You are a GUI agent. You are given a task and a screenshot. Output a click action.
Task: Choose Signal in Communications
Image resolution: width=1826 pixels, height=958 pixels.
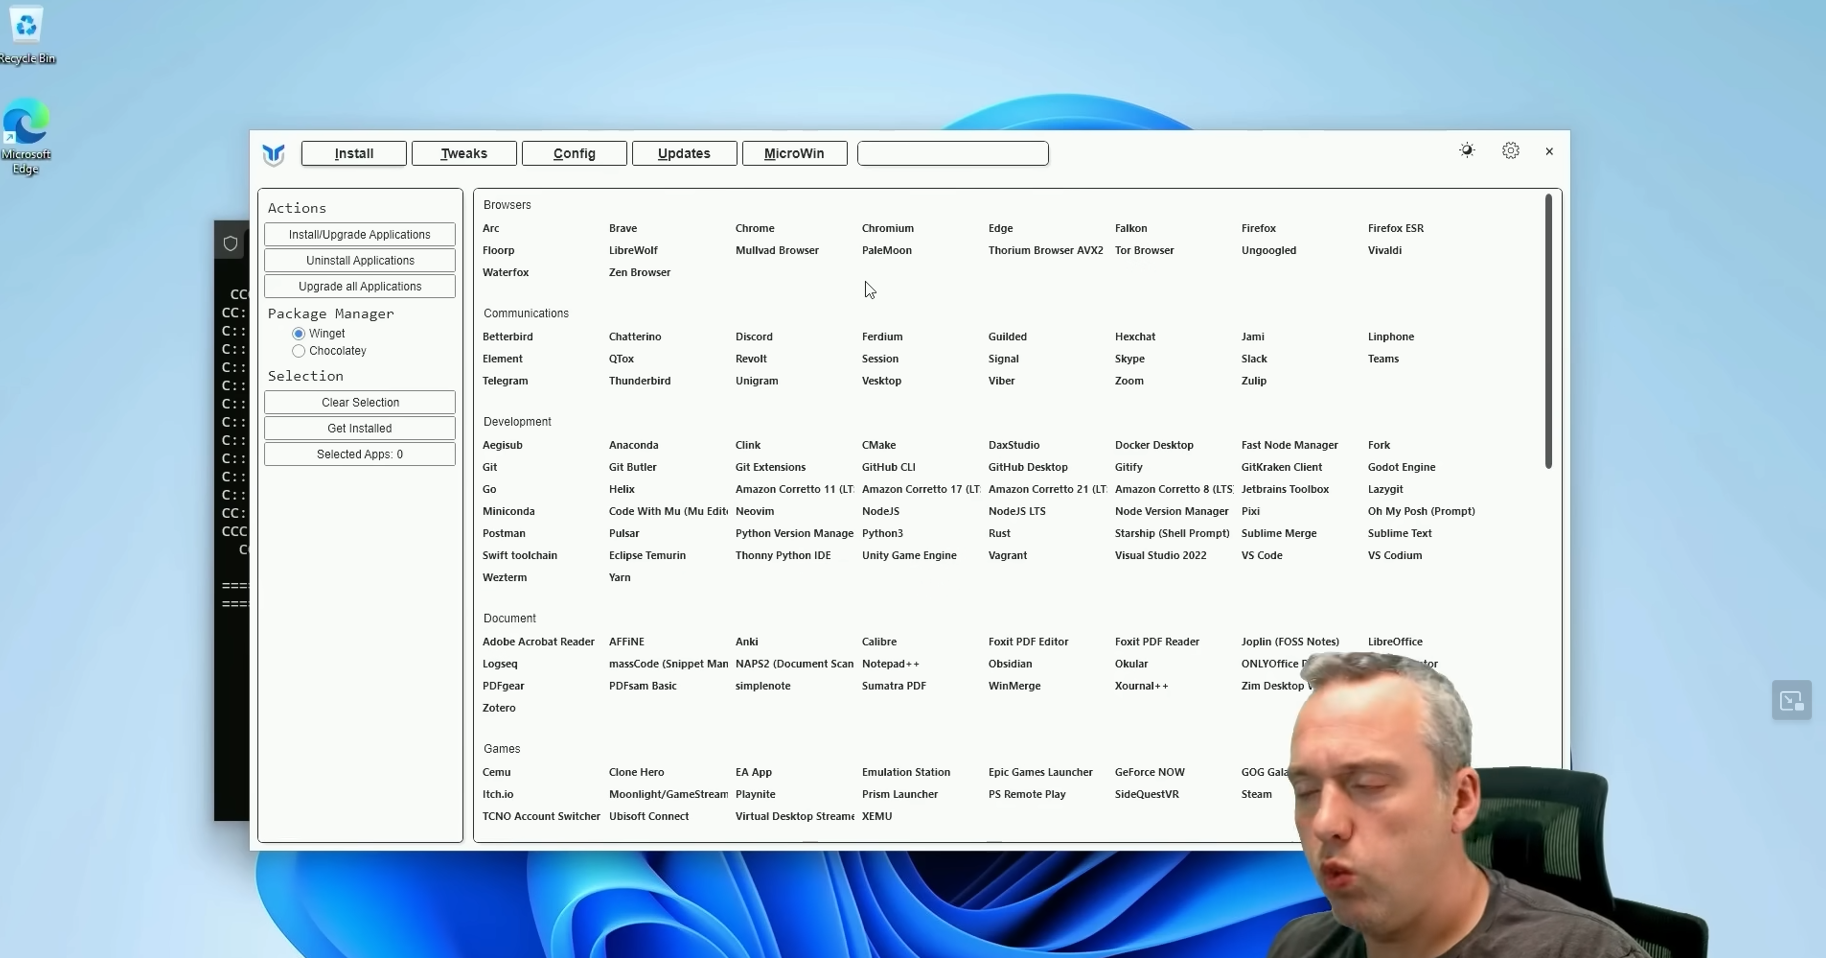[x=1003, y=359]
